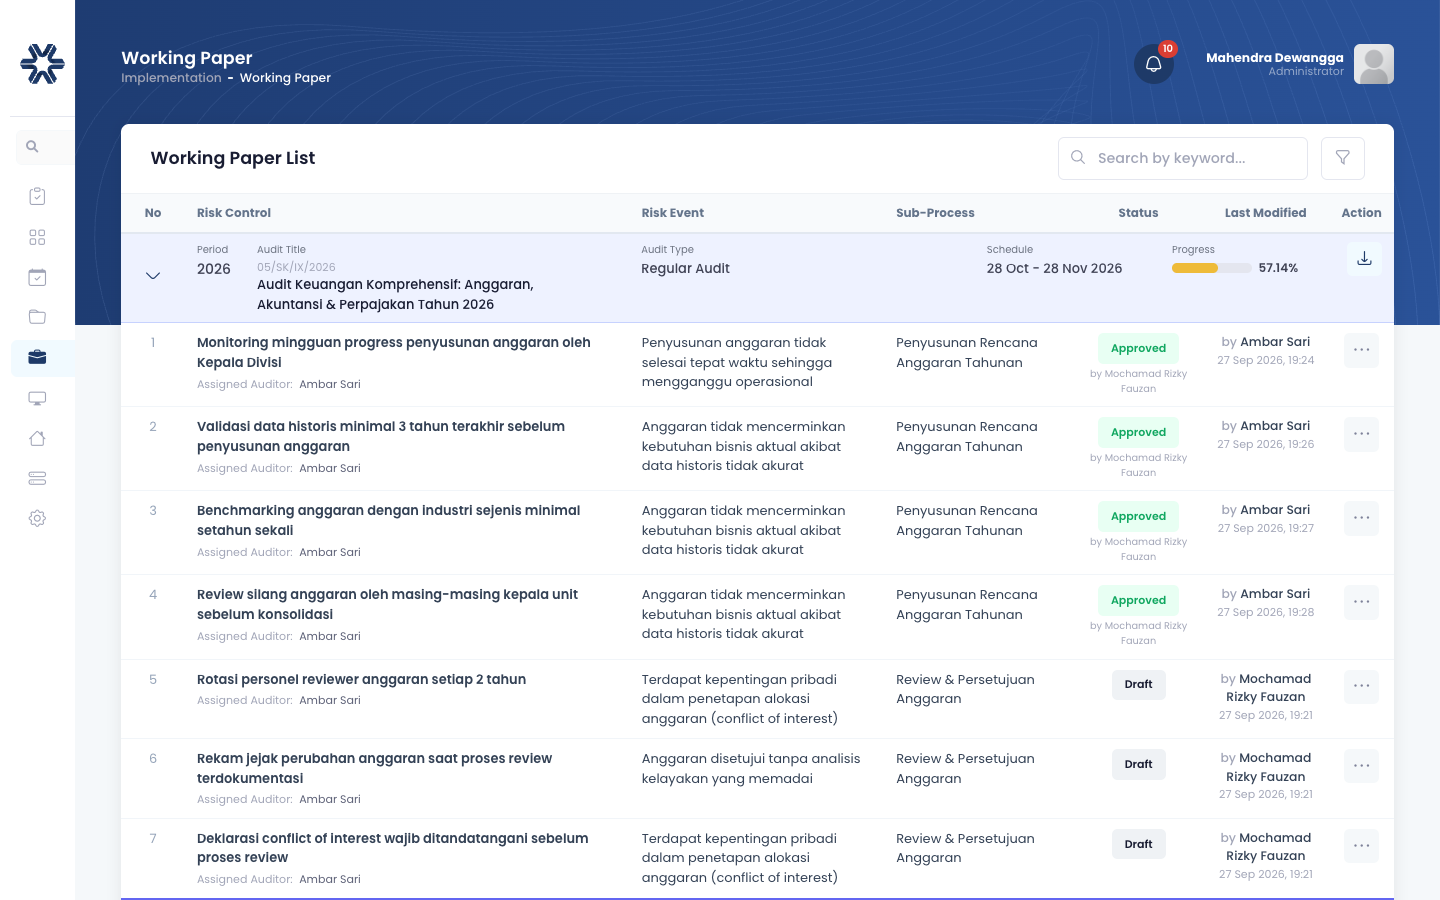This screenshot has width=1440, height=900.
Task: Focus the Search by keyword field
Action: (x=1183, y=158)
